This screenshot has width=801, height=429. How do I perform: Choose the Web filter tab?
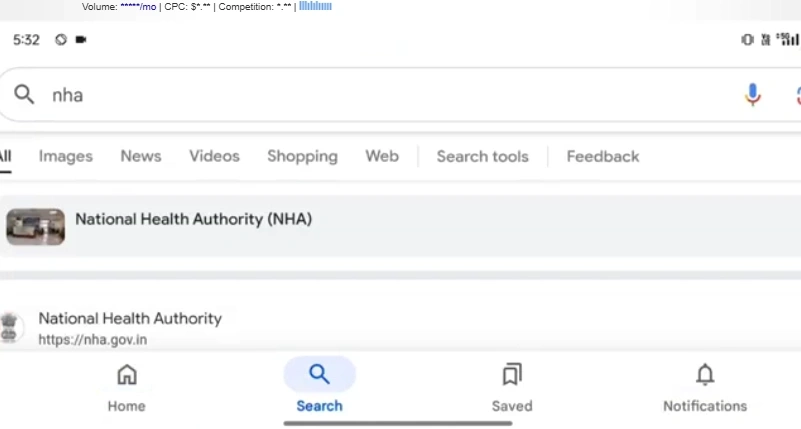pyautogui.click(x=382, y=156)
